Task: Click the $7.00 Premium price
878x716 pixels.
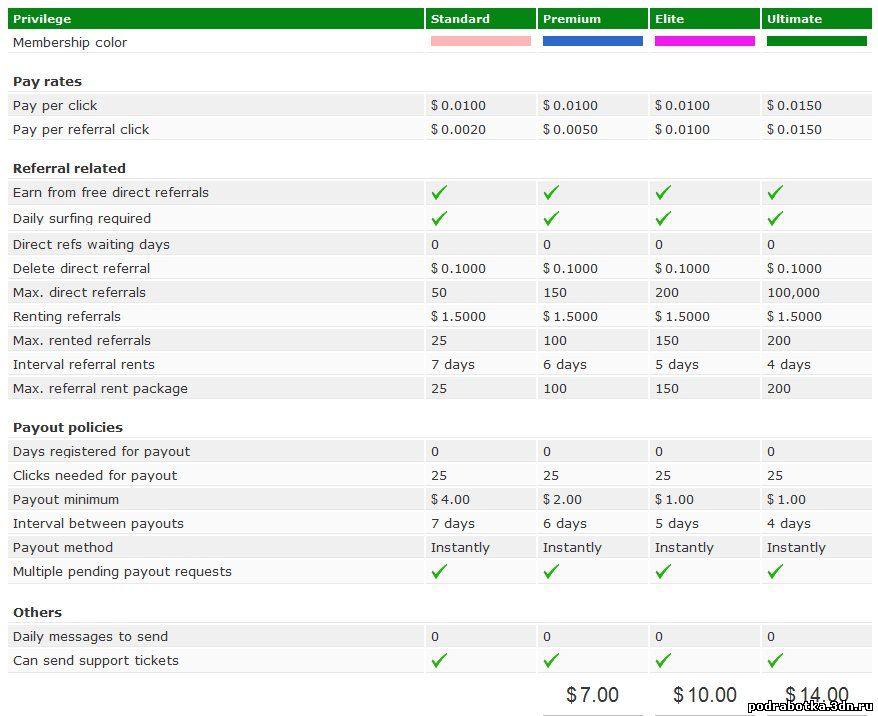Action: pyautogui.click(x=592, y=694)
